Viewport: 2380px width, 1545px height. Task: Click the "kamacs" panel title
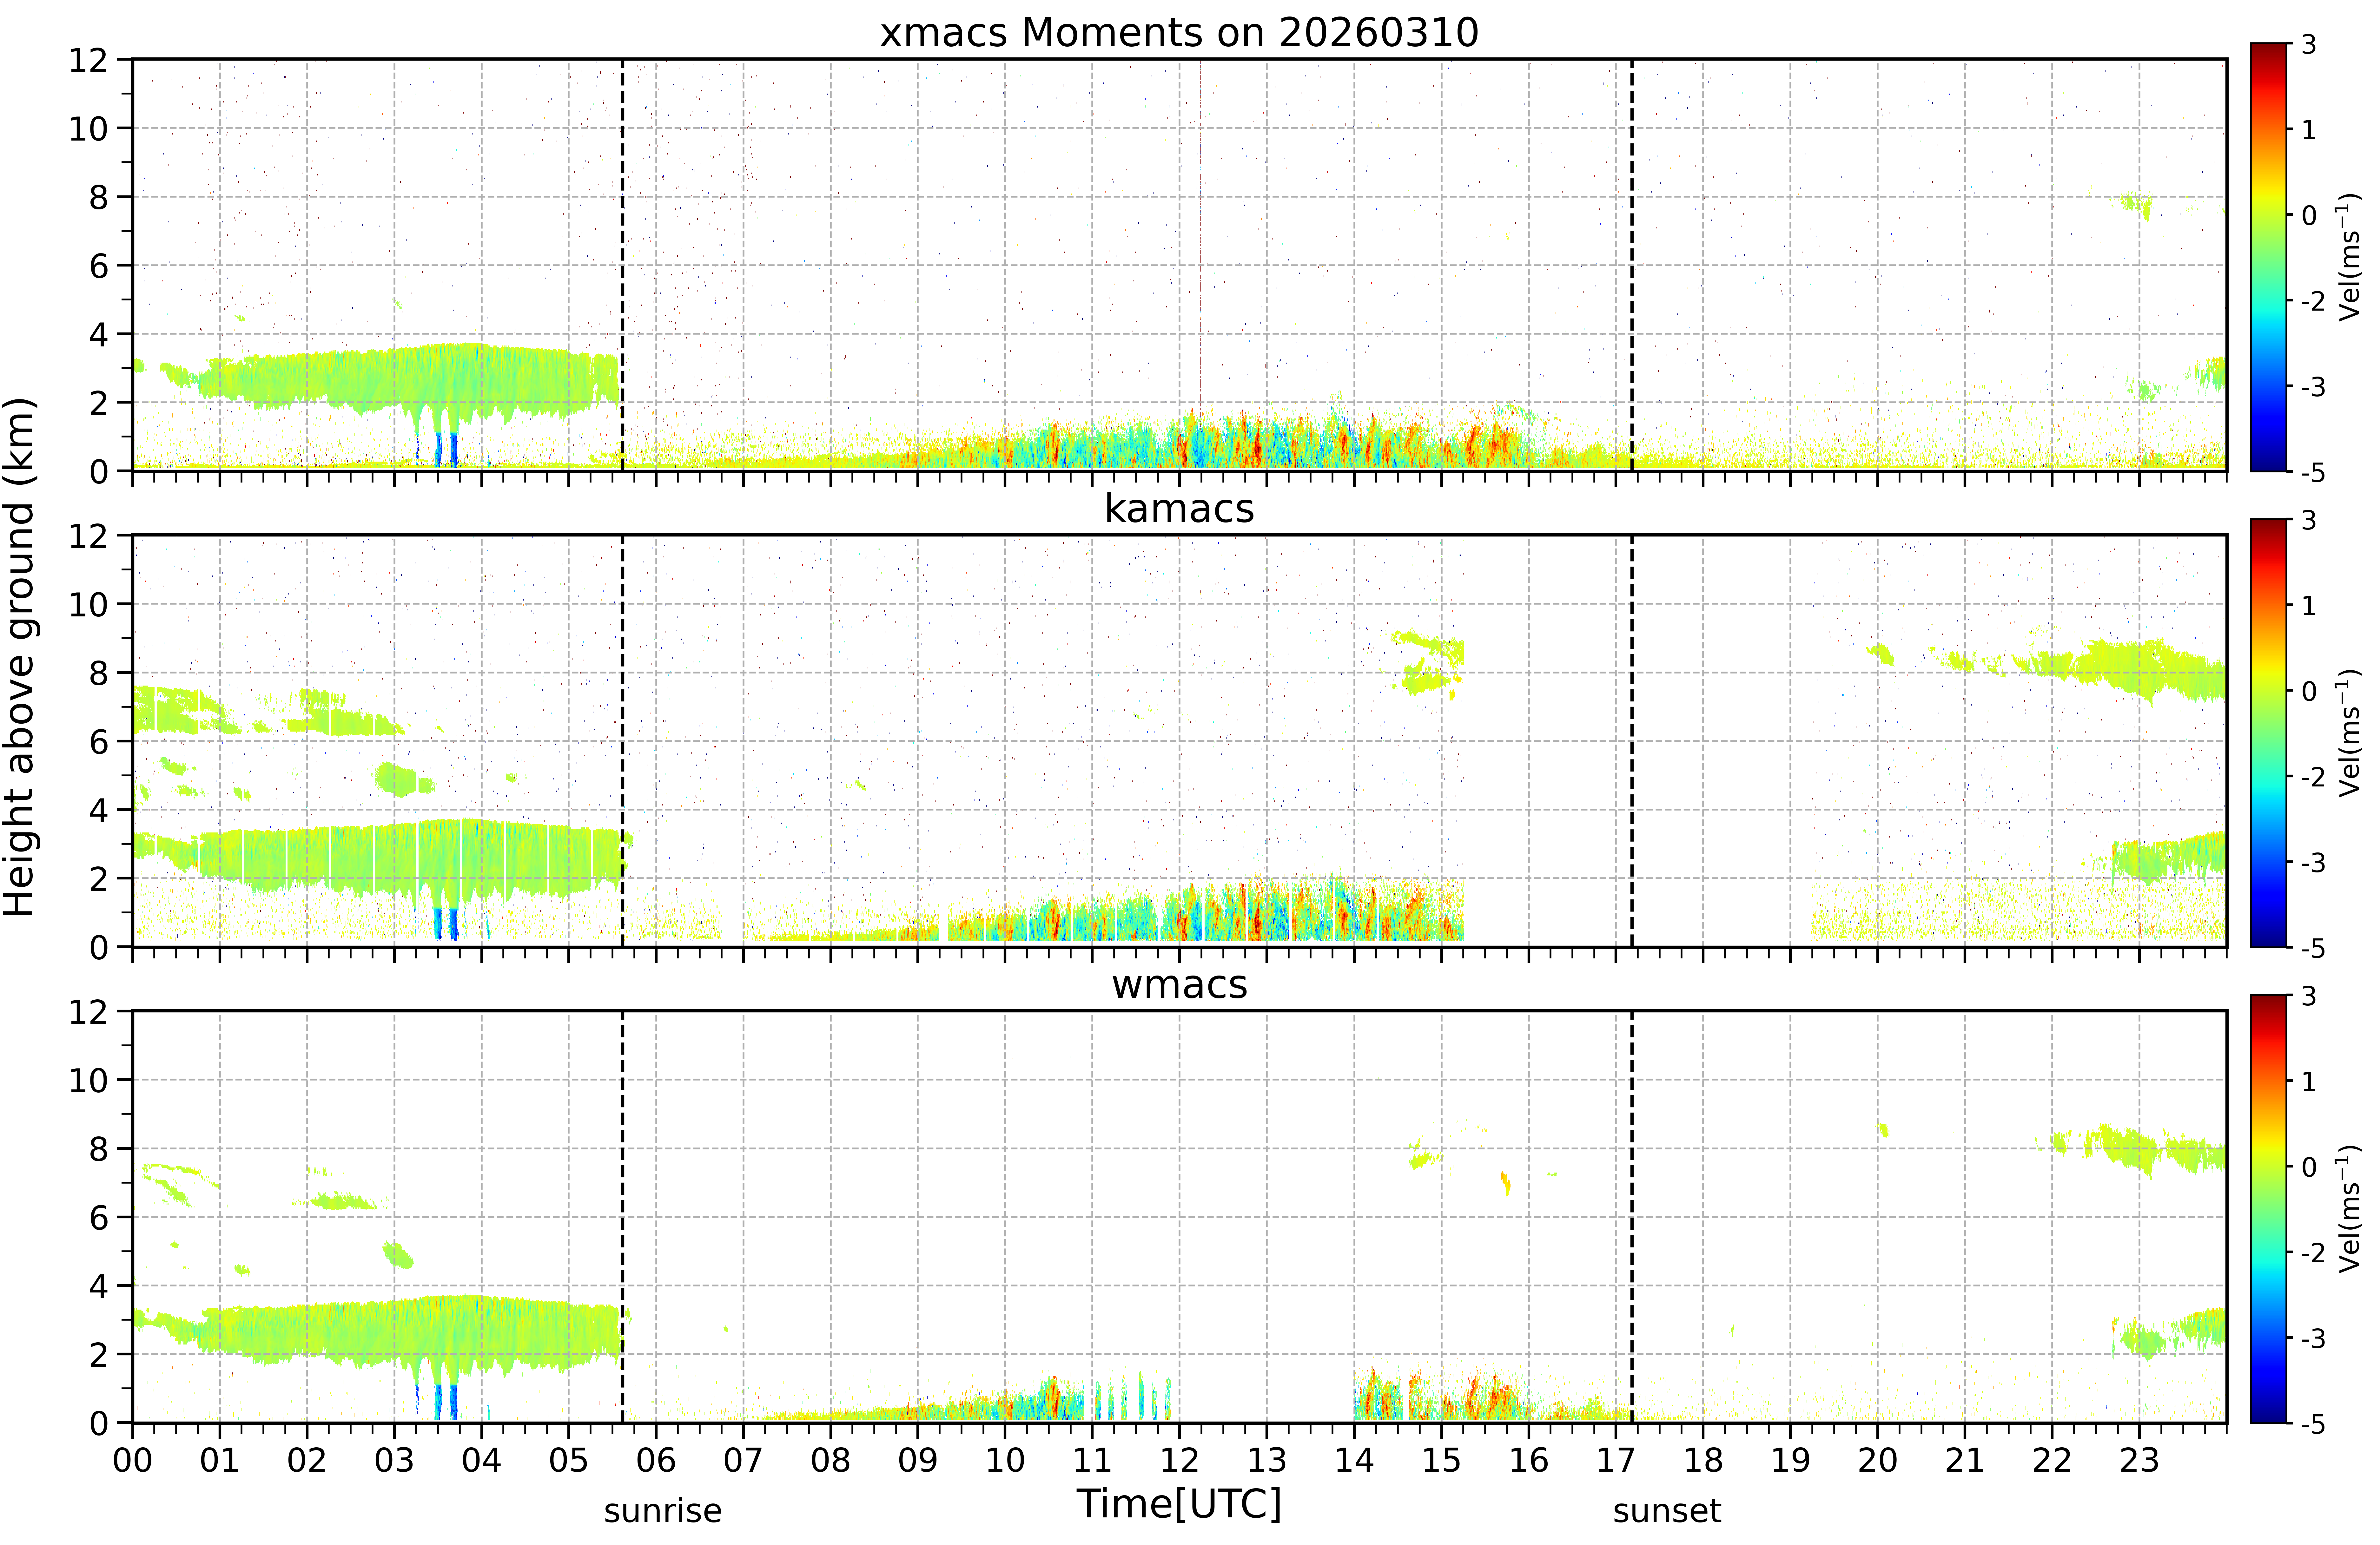[1179, 508]
